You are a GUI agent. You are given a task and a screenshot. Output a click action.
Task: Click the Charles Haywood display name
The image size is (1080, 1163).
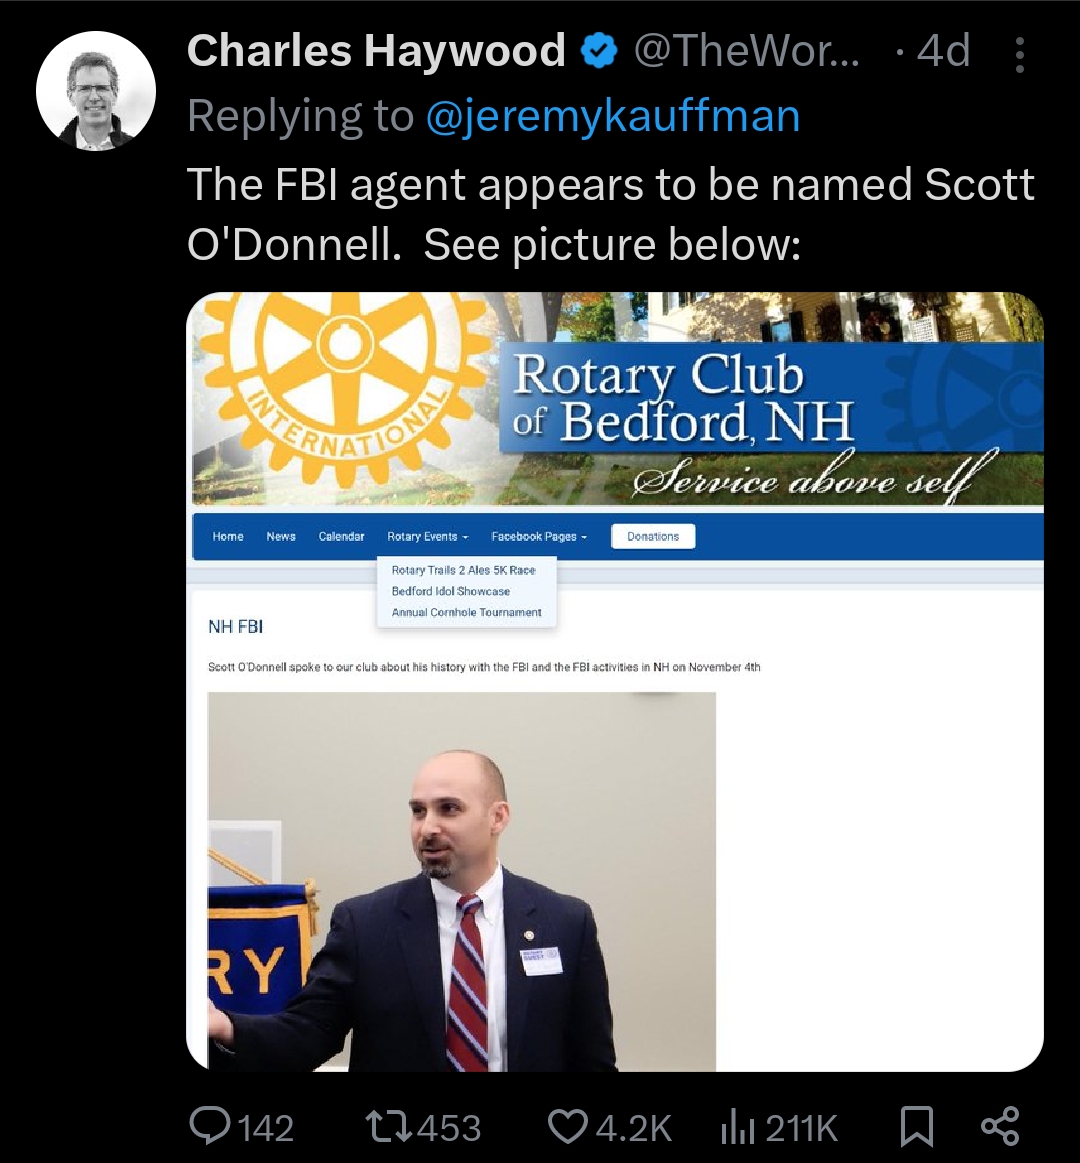point(376,51)
